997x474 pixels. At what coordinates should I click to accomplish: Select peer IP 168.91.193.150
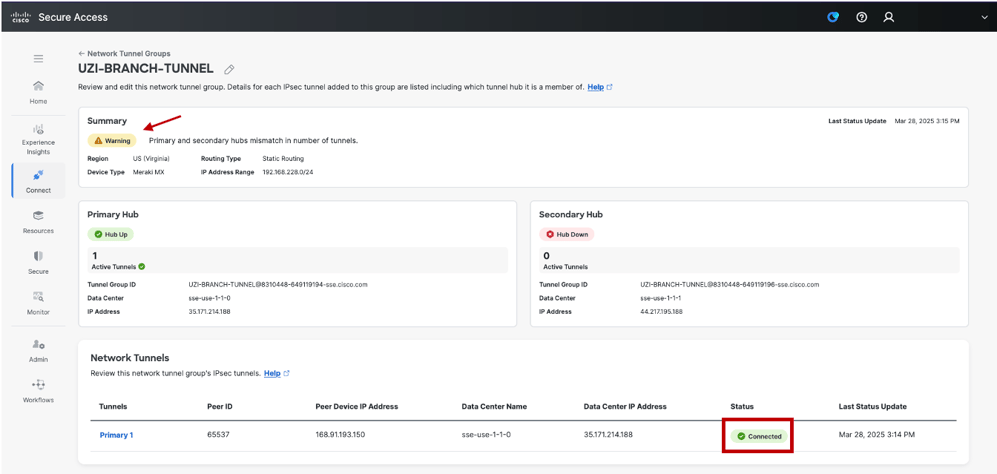340,435
